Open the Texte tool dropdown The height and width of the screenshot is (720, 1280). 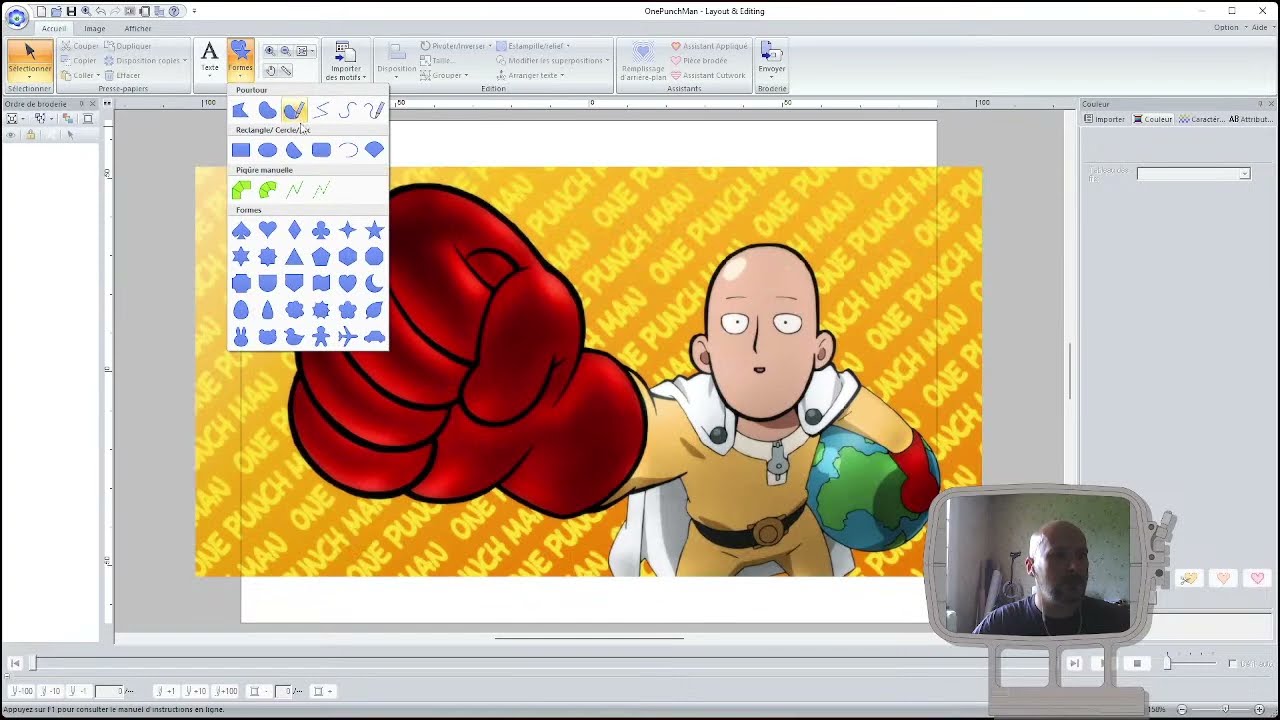209,59
